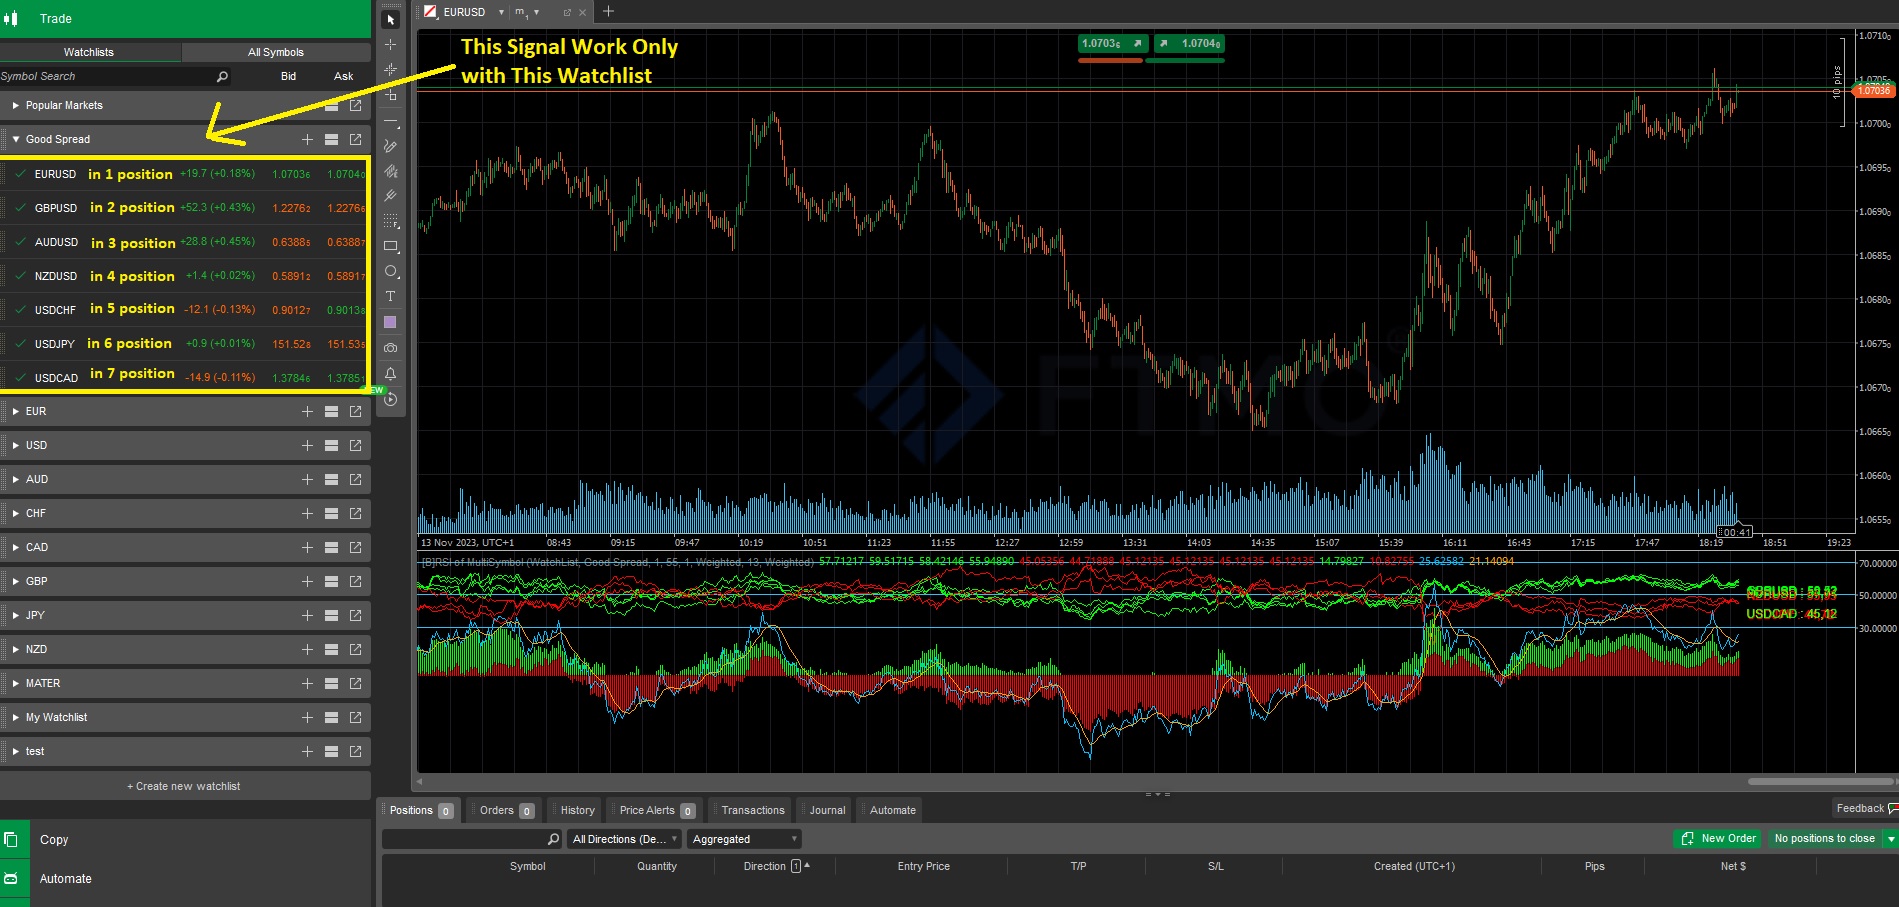Collapse the Good Spread watchlist
This screenshot has width=1899, height=907.
click(x=15, y=139)
